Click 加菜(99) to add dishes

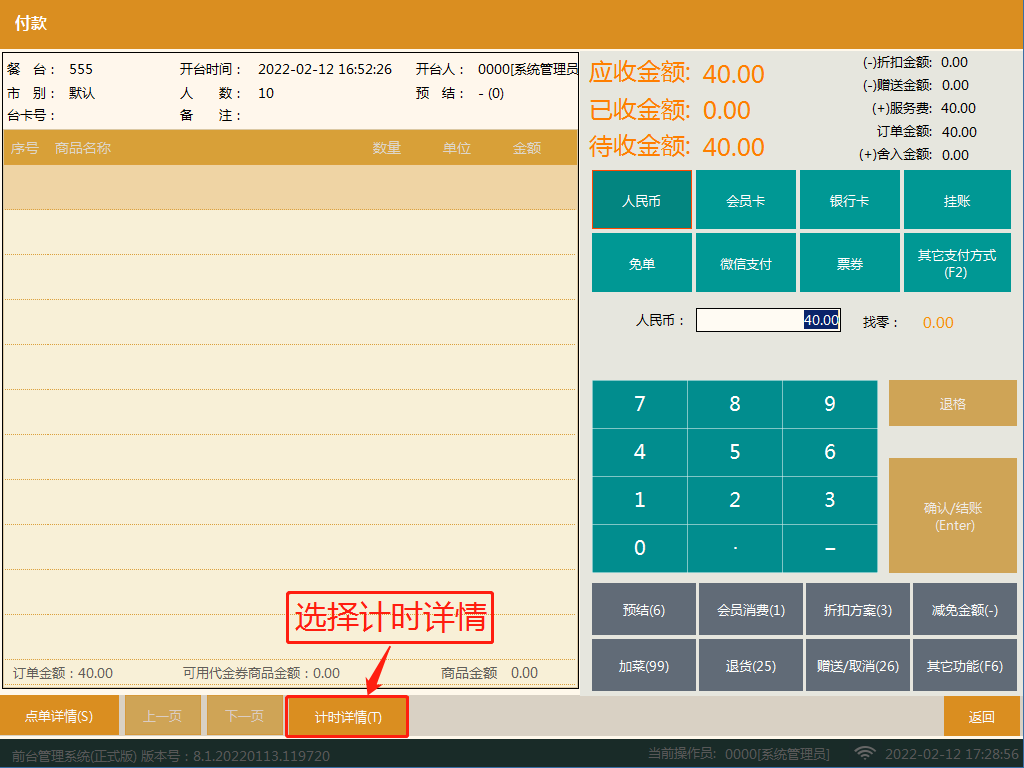pyautogui.click(x=644, y=665)
